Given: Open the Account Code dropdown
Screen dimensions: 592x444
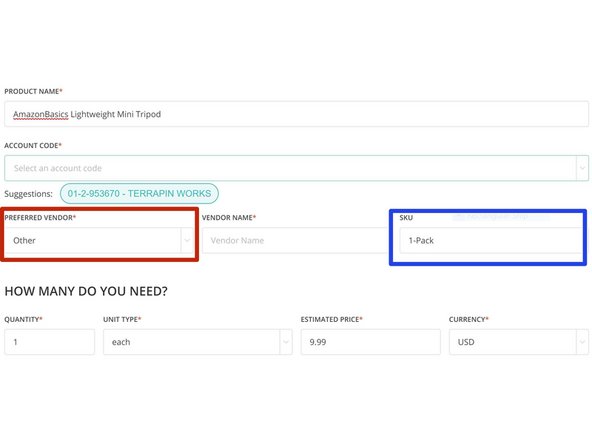Looking at the screenshot, I should coord(296,168).
